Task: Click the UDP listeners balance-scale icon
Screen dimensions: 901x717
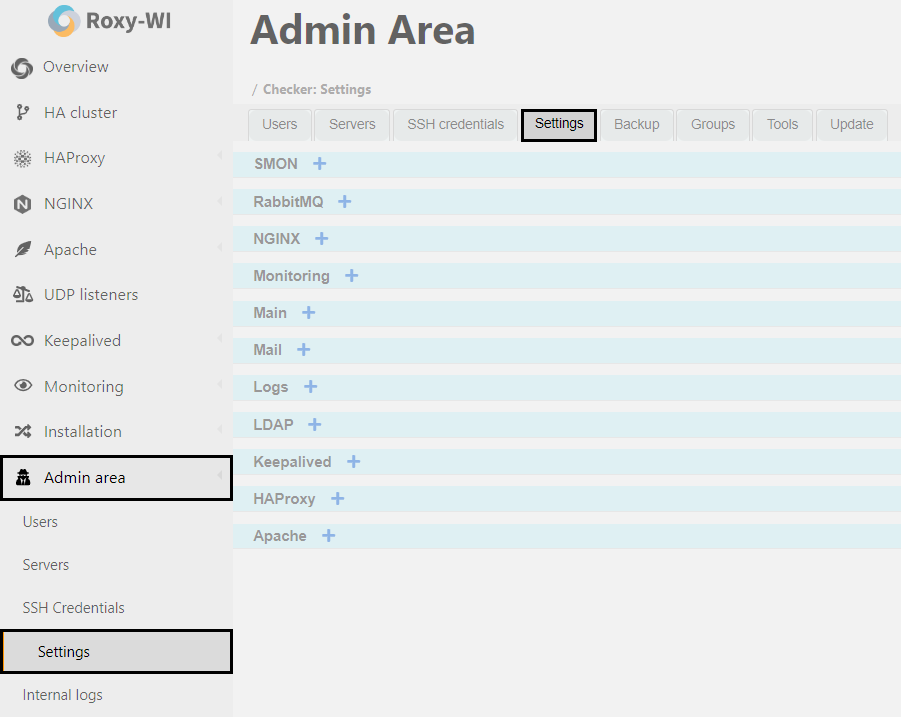Action: [x=22, y=295]
